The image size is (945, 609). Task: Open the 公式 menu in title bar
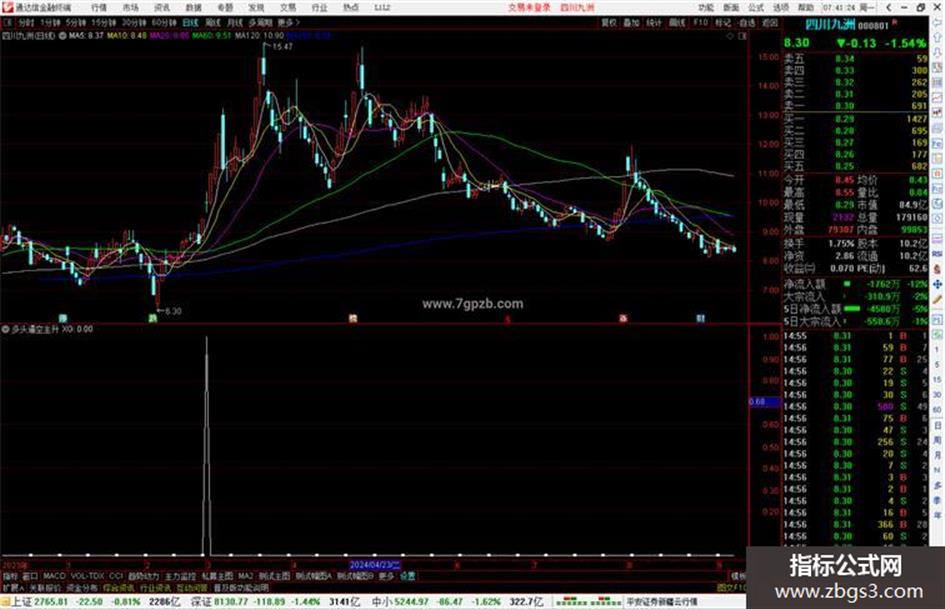756,7
